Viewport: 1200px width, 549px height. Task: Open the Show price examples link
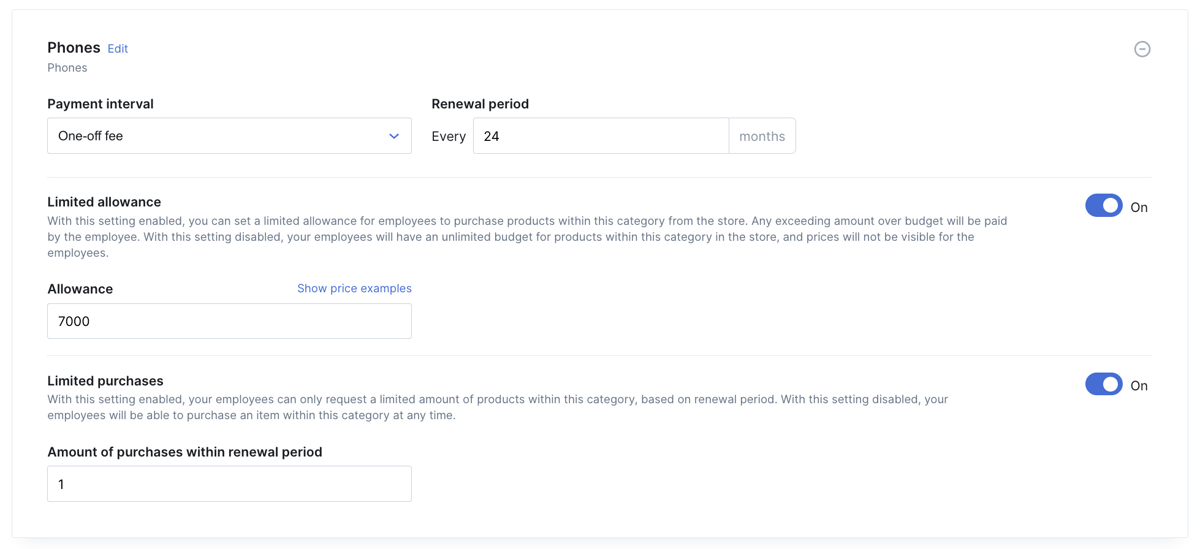click(354, 288)
